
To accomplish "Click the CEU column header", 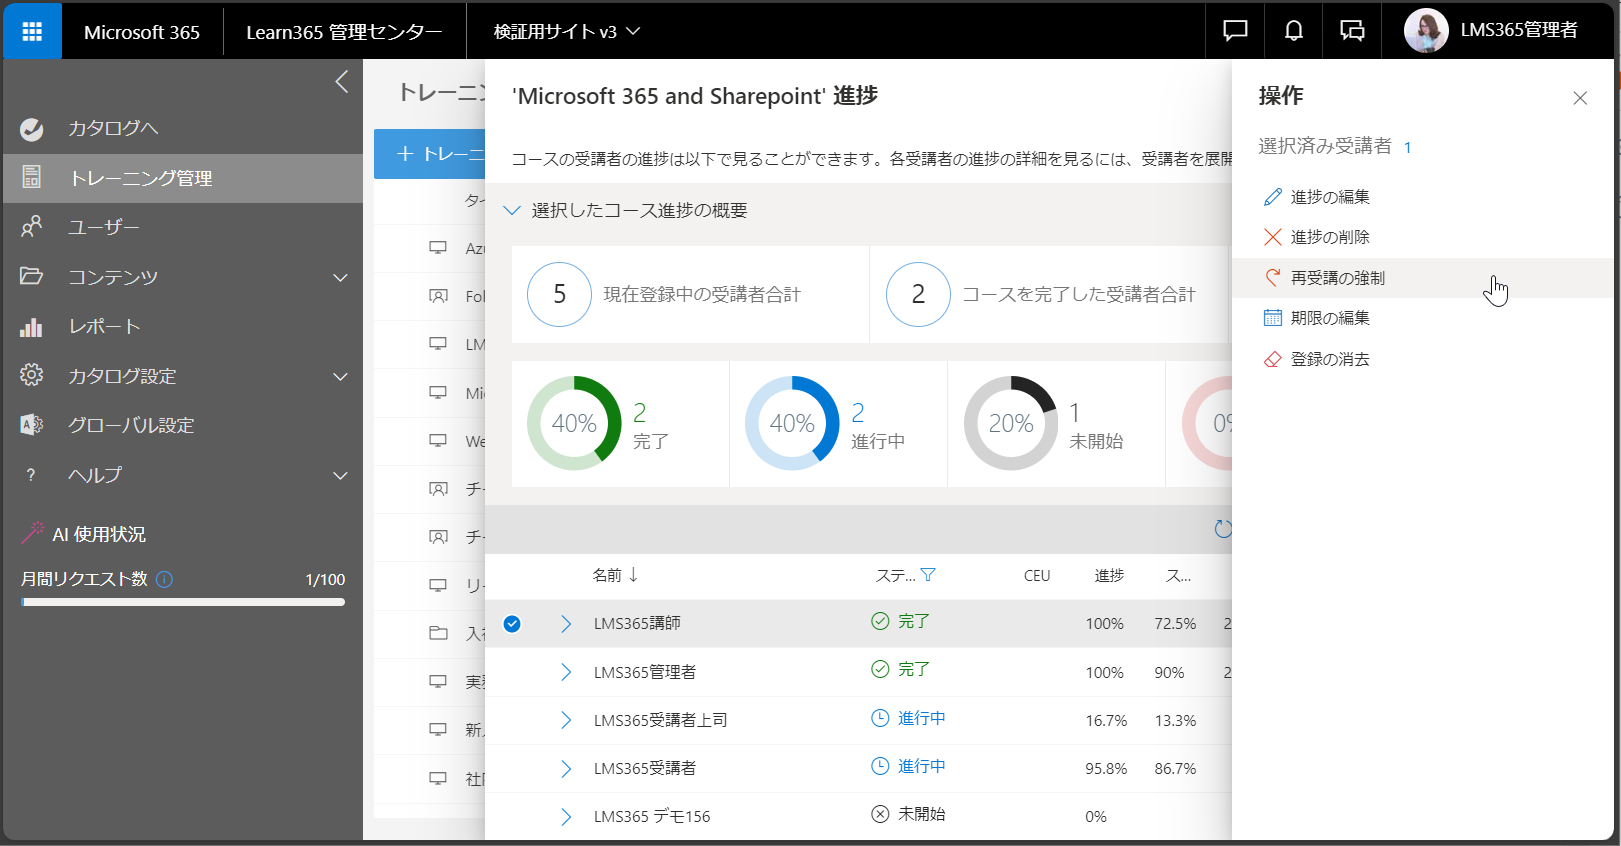I will click(x=1037, y=576).
